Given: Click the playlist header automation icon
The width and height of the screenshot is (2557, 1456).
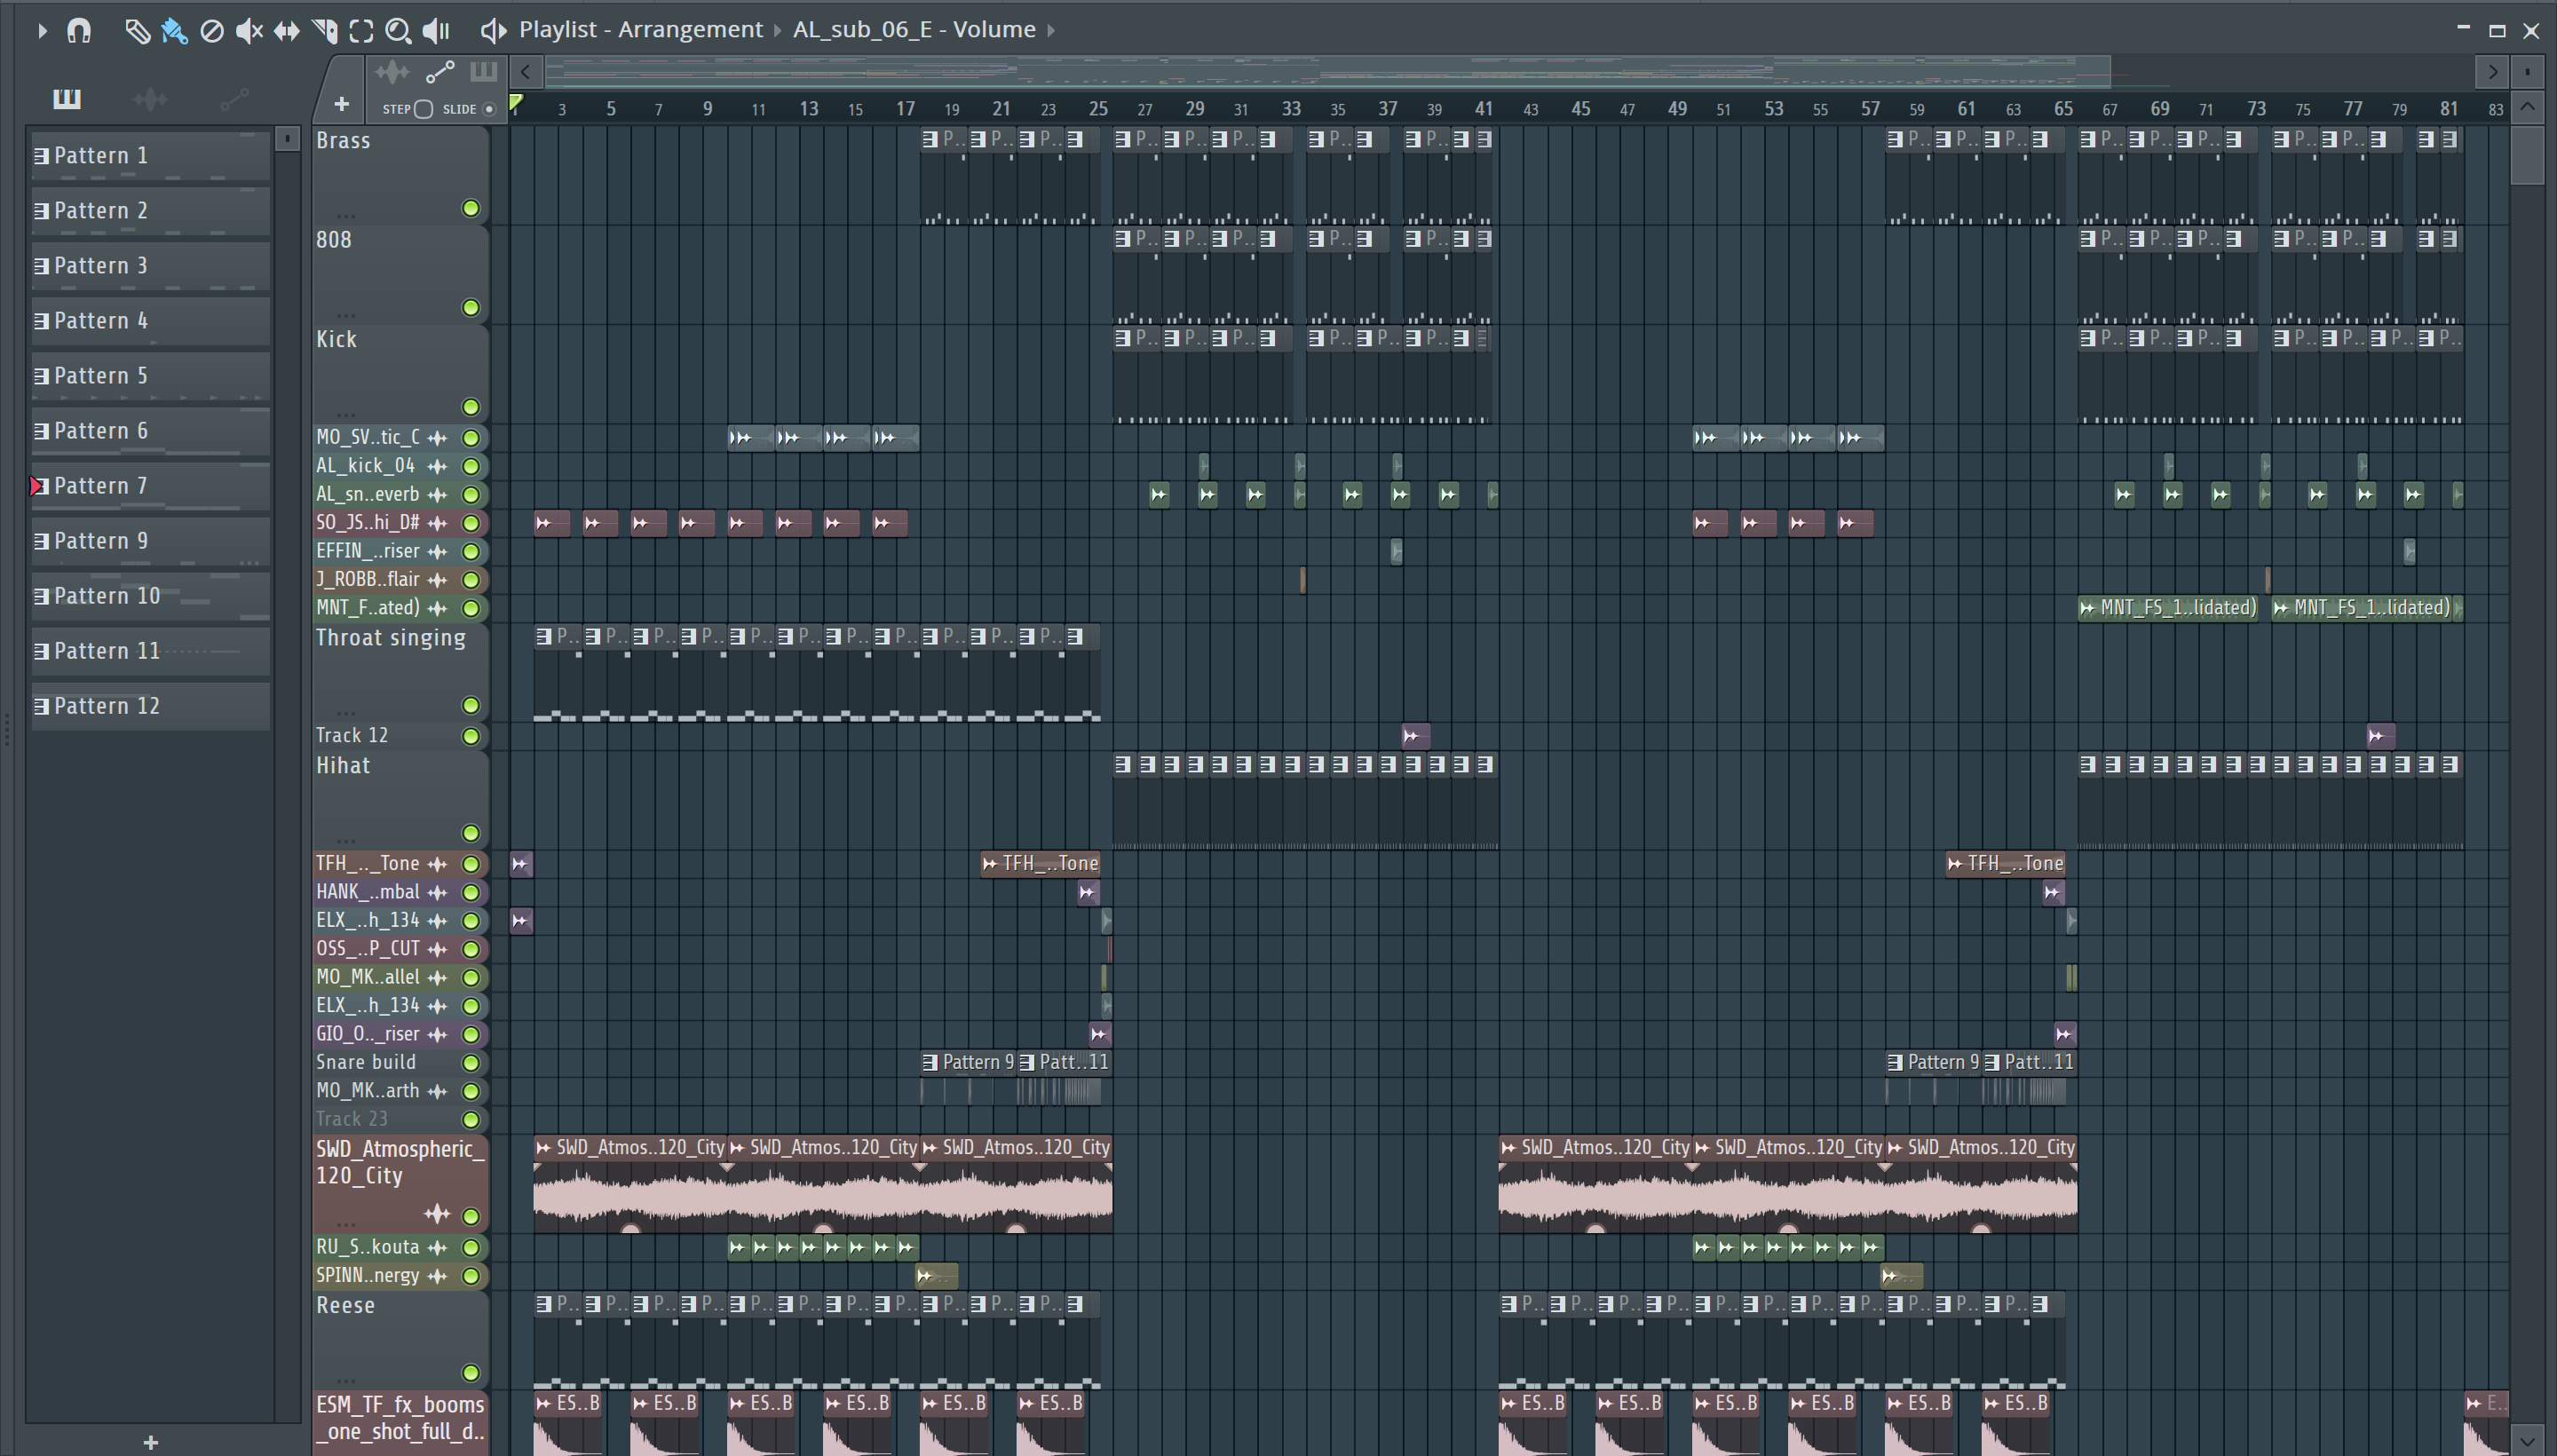Looking at the screenshot, I should pyautogui.click(x=440, y=72).
